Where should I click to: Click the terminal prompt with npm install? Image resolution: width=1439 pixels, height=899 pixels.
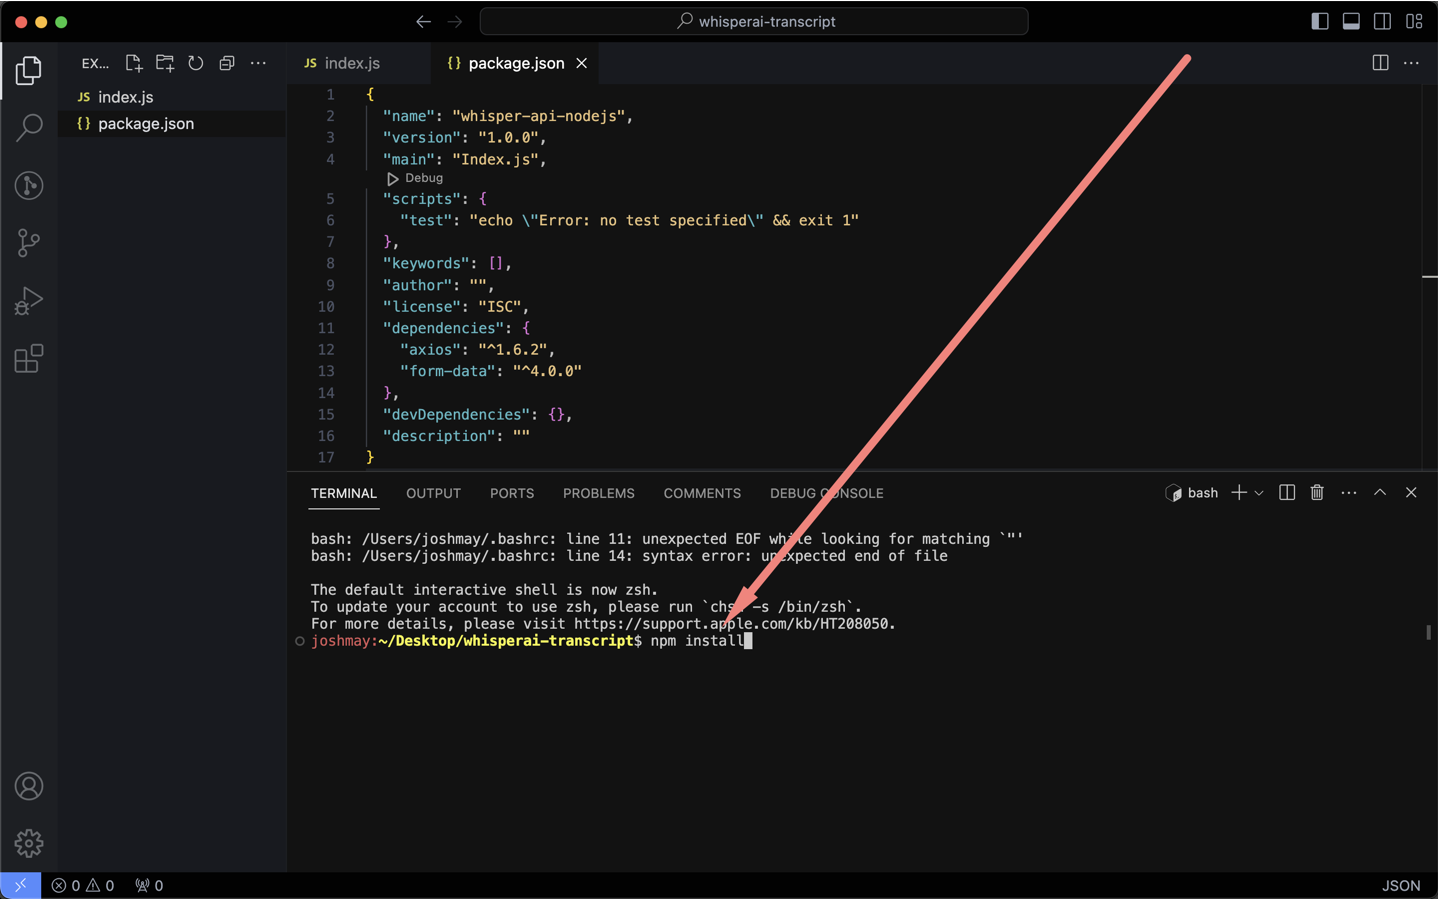point(530,641)
